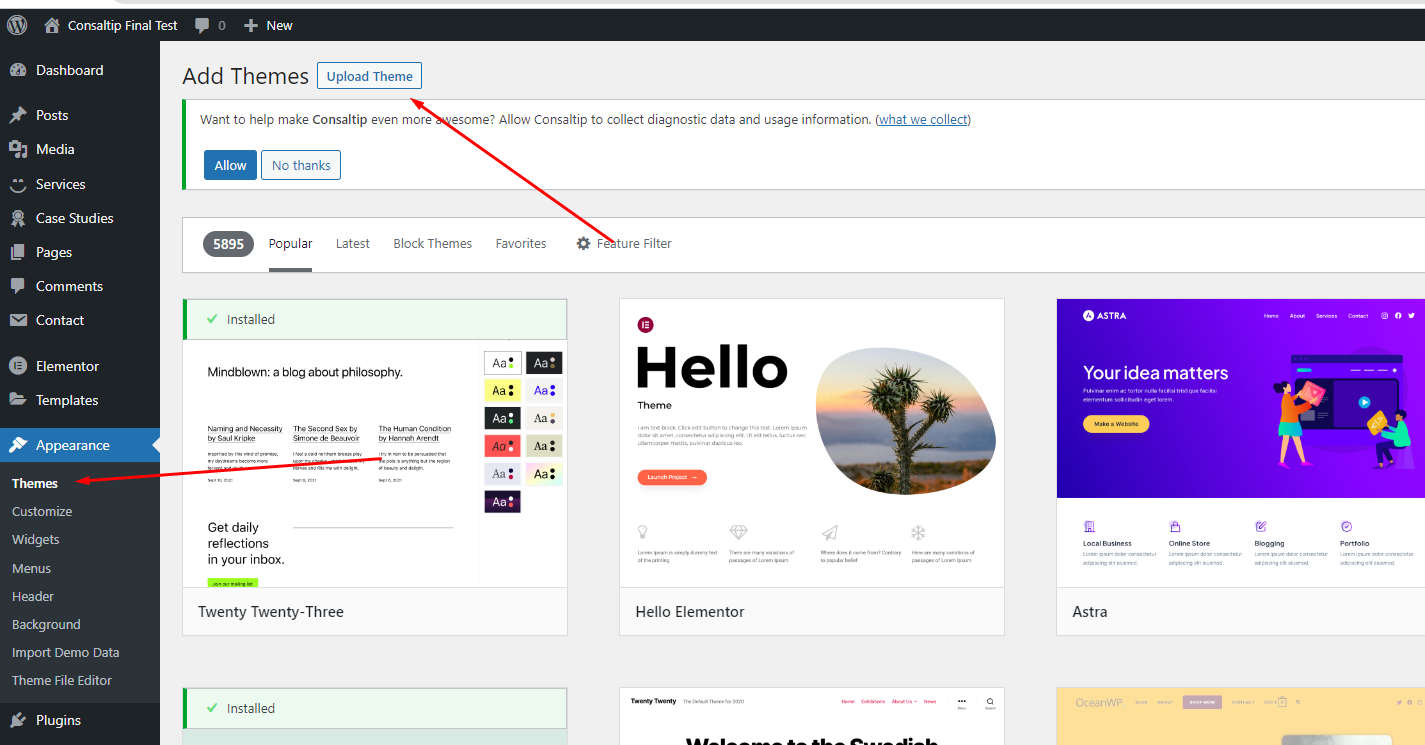Screen dimensions: 1425x745
Task: Switch to Block Themes tab
Action: (433, 243)
